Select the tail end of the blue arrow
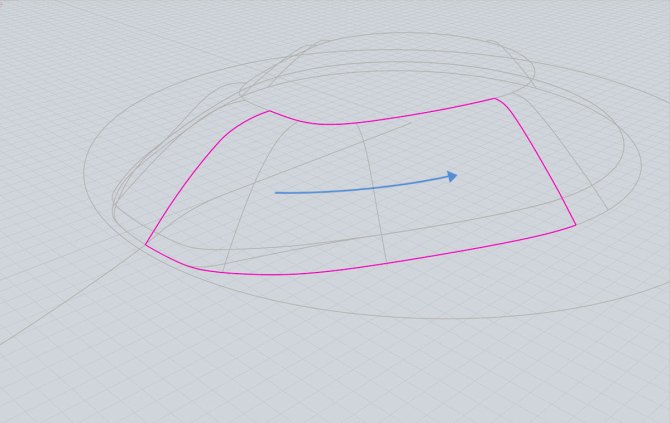This screenshot has width=670, height=423. pos(276,192)
